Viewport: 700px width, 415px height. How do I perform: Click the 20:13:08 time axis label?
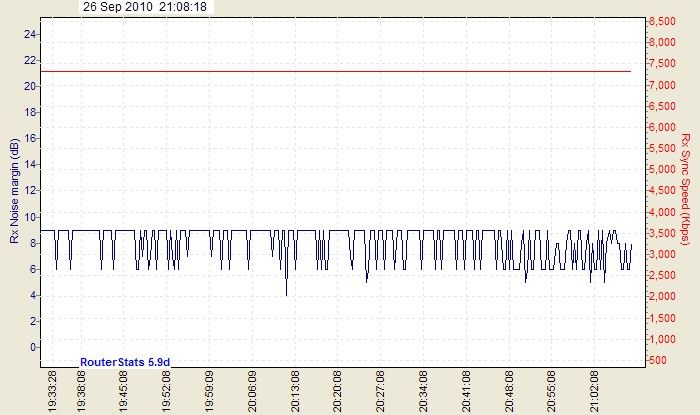point(295,391)
